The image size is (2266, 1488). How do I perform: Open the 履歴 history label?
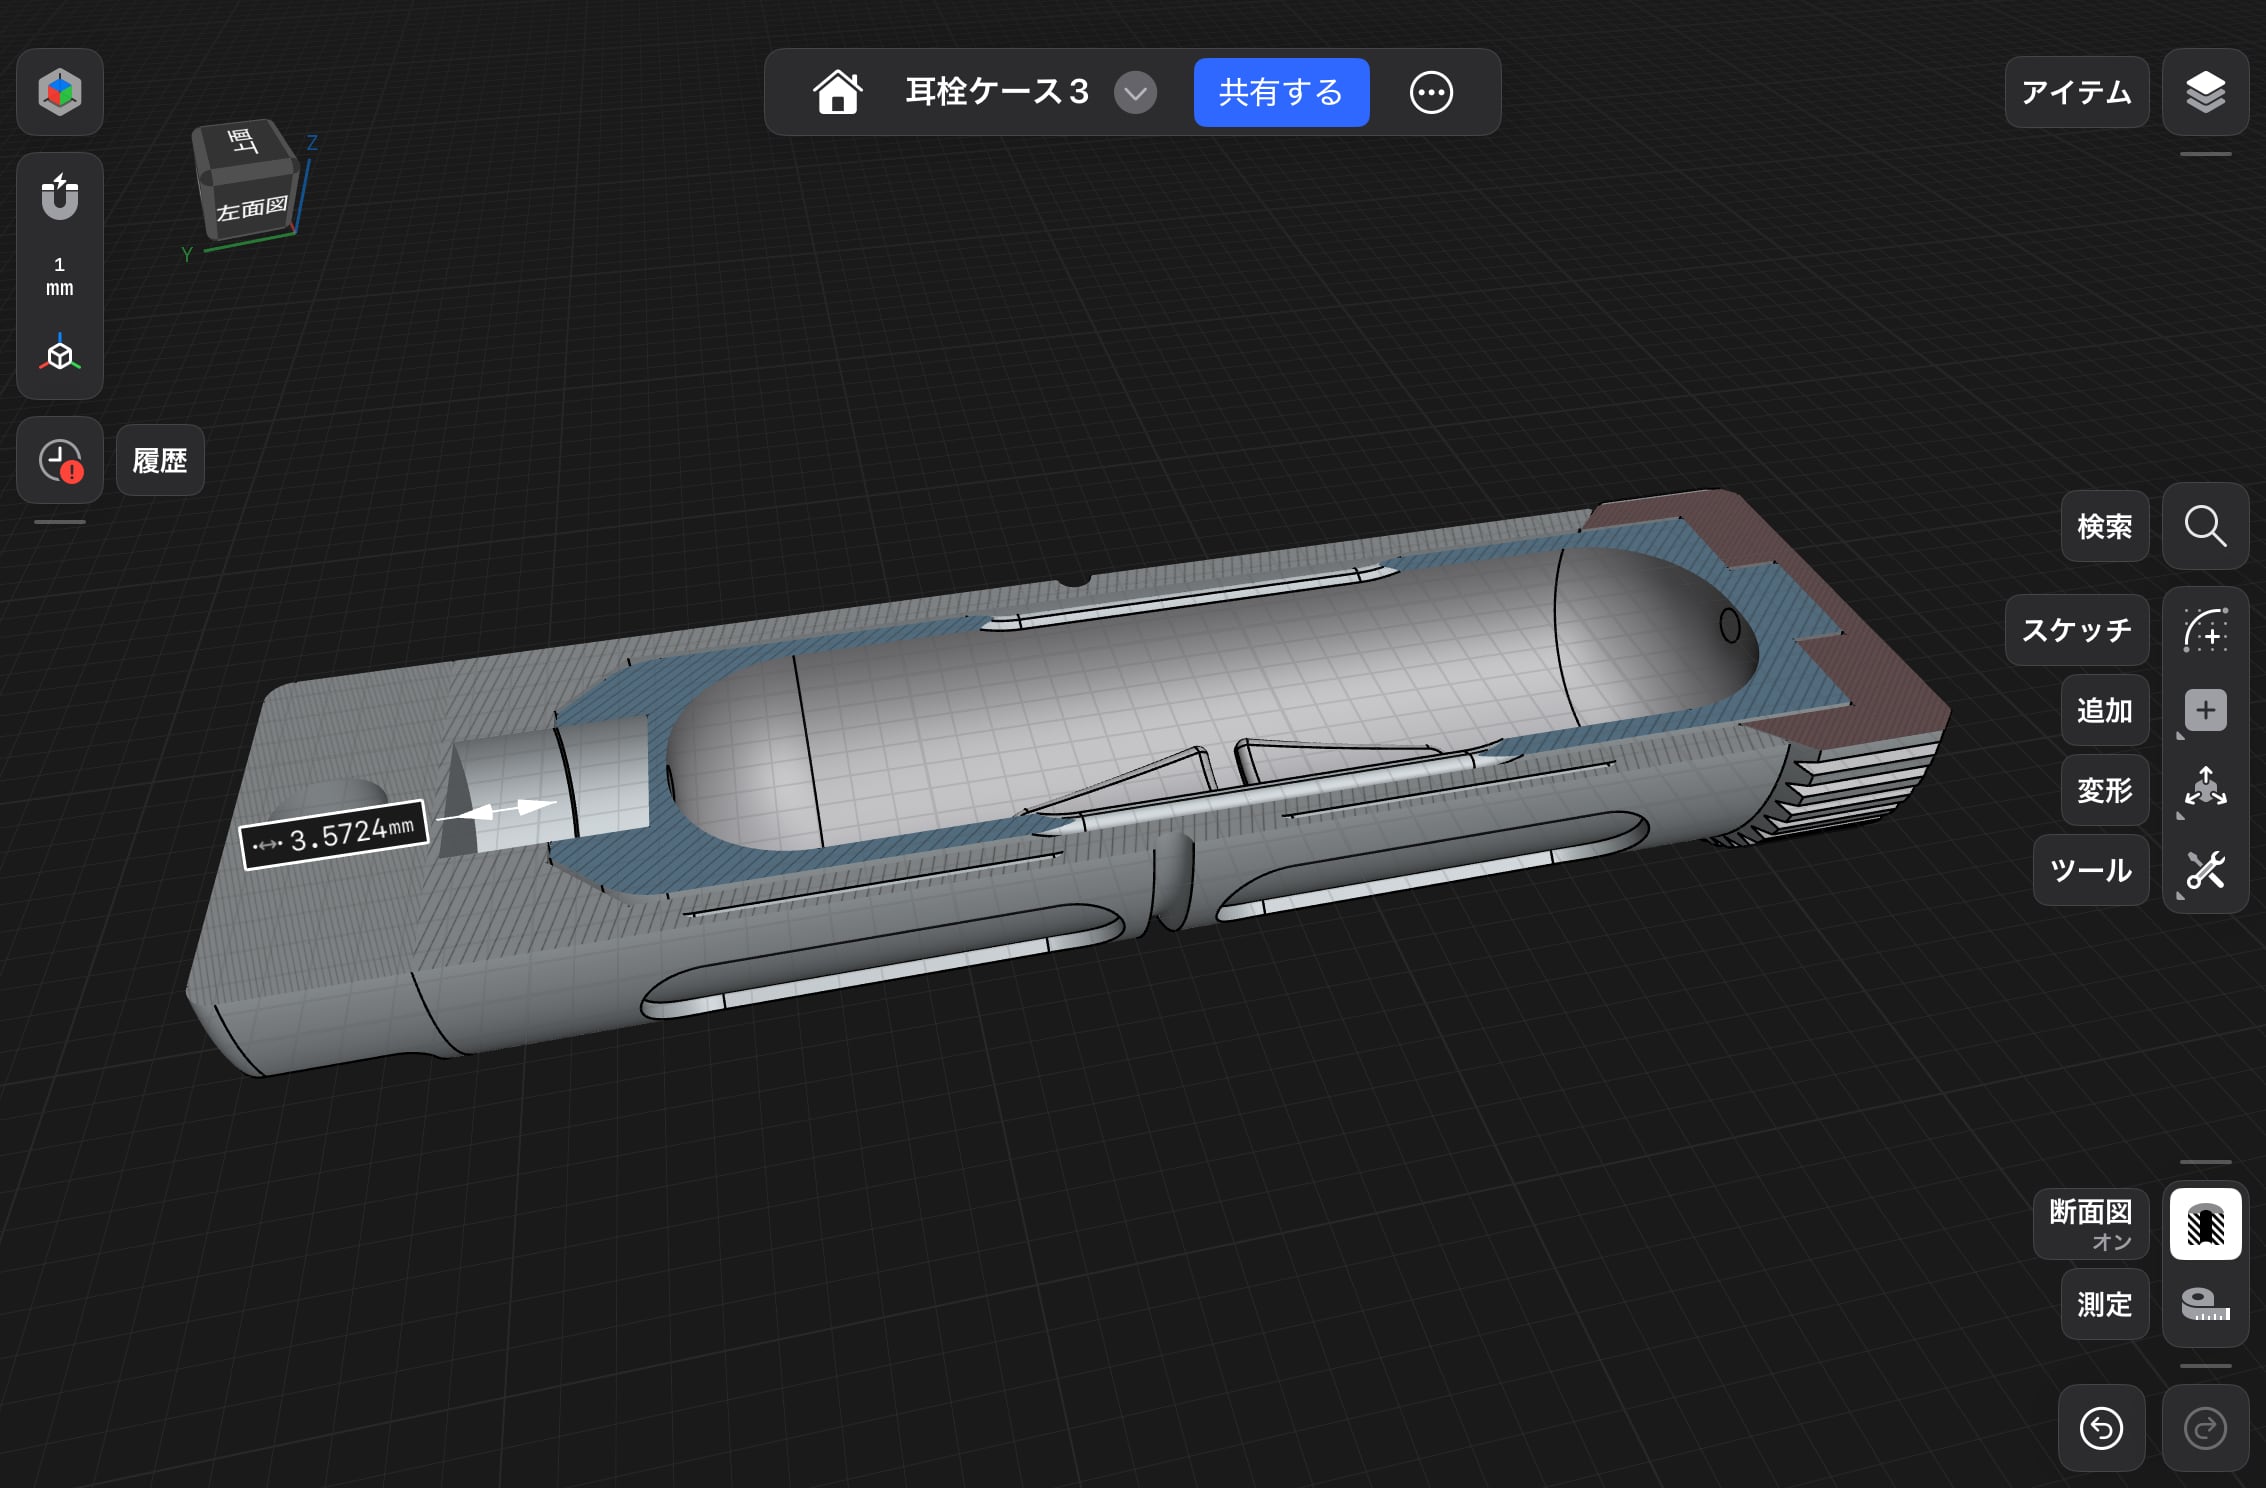click(160, 460)
